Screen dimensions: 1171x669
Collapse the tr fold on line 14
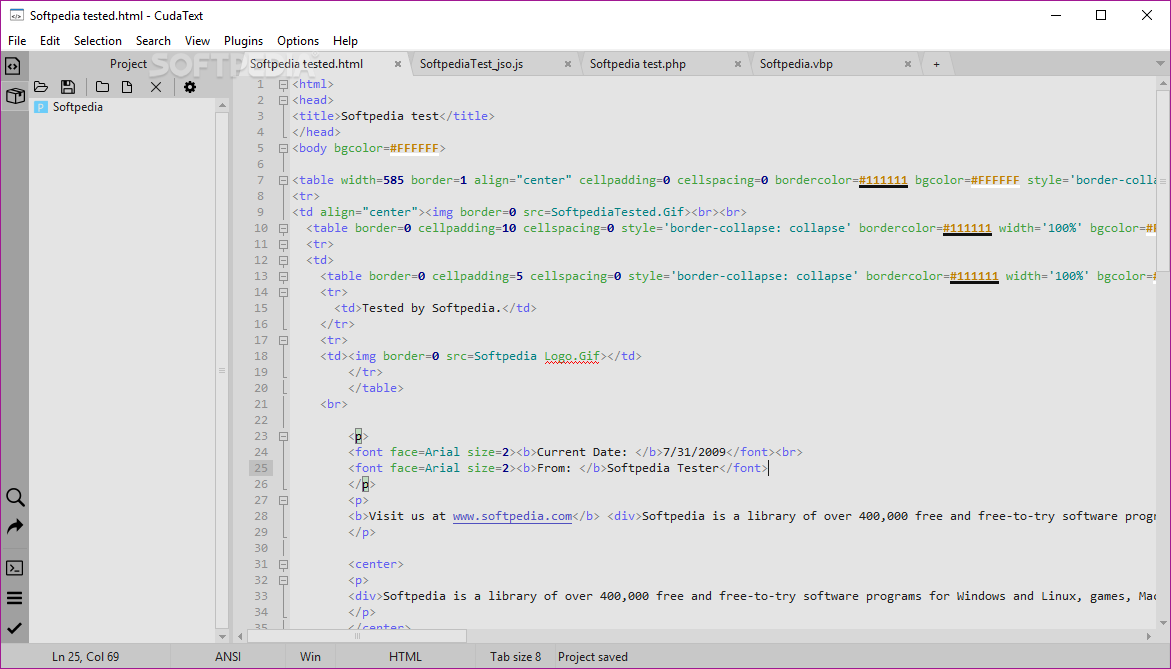pos(283,293)
